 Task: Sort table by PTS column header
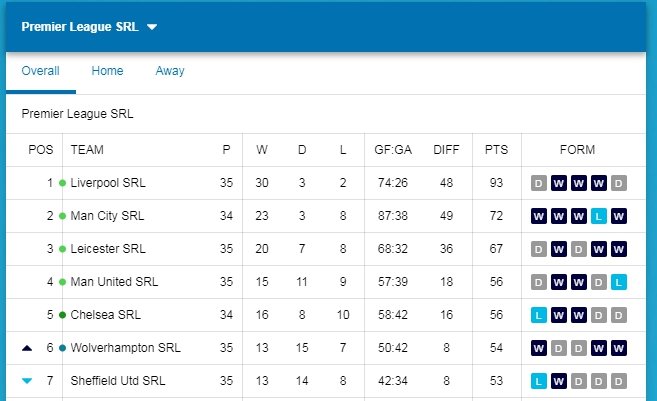tap(496, 150)
